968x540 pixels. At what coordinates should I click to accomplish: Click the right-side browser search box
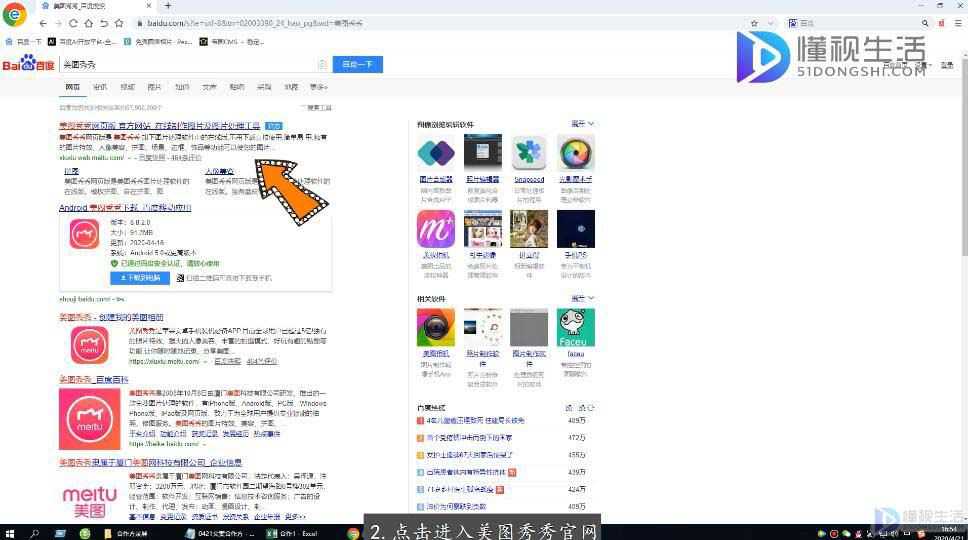click(x=858, y=23)
